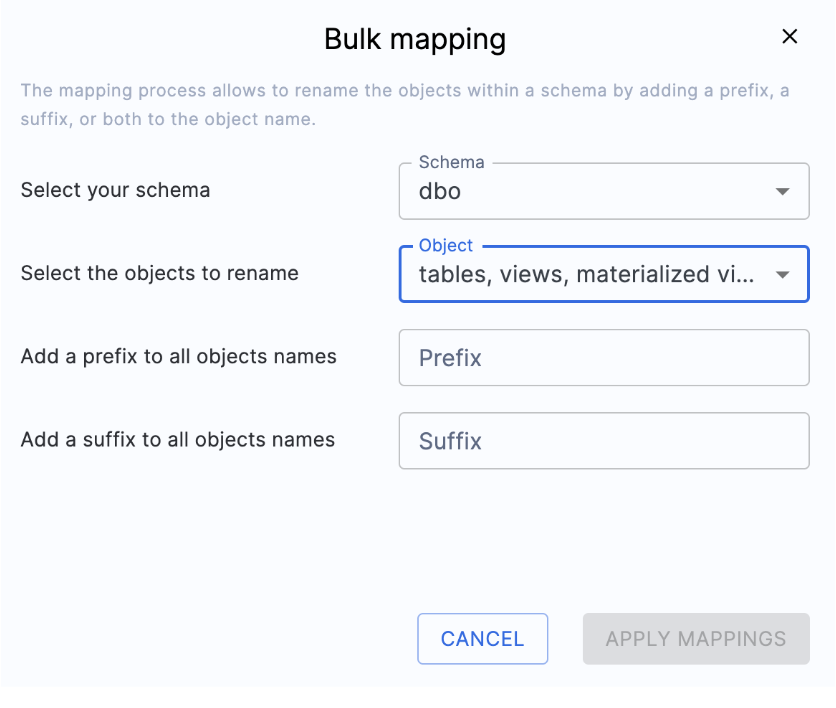Click the Select your schema label

(x=115, y=189)
